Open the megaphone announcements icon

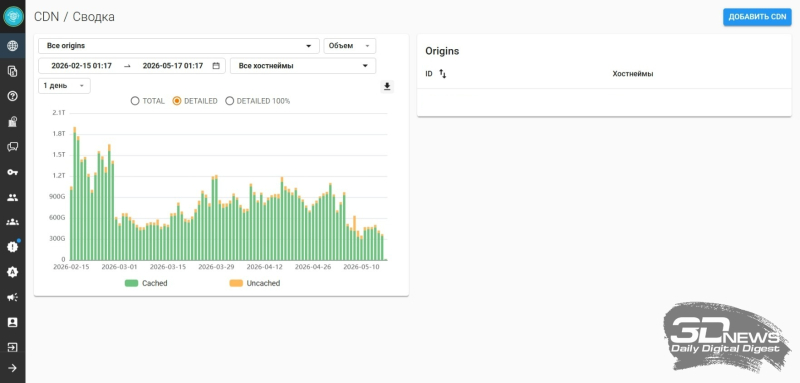[x=13, y=297]
